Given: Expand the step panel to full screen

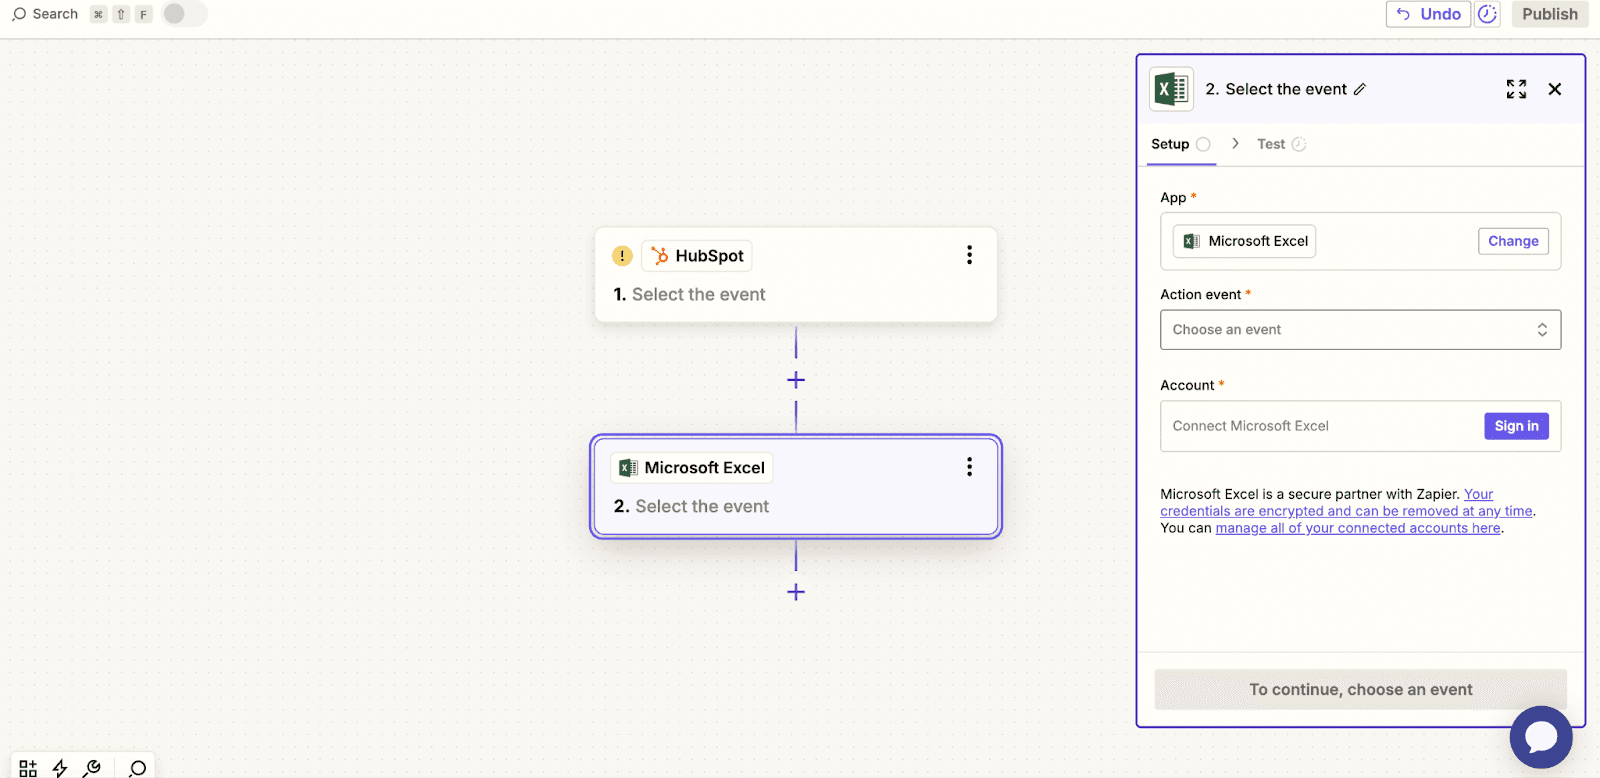Looking at the screenshot, I should (x=1516, y=89).
